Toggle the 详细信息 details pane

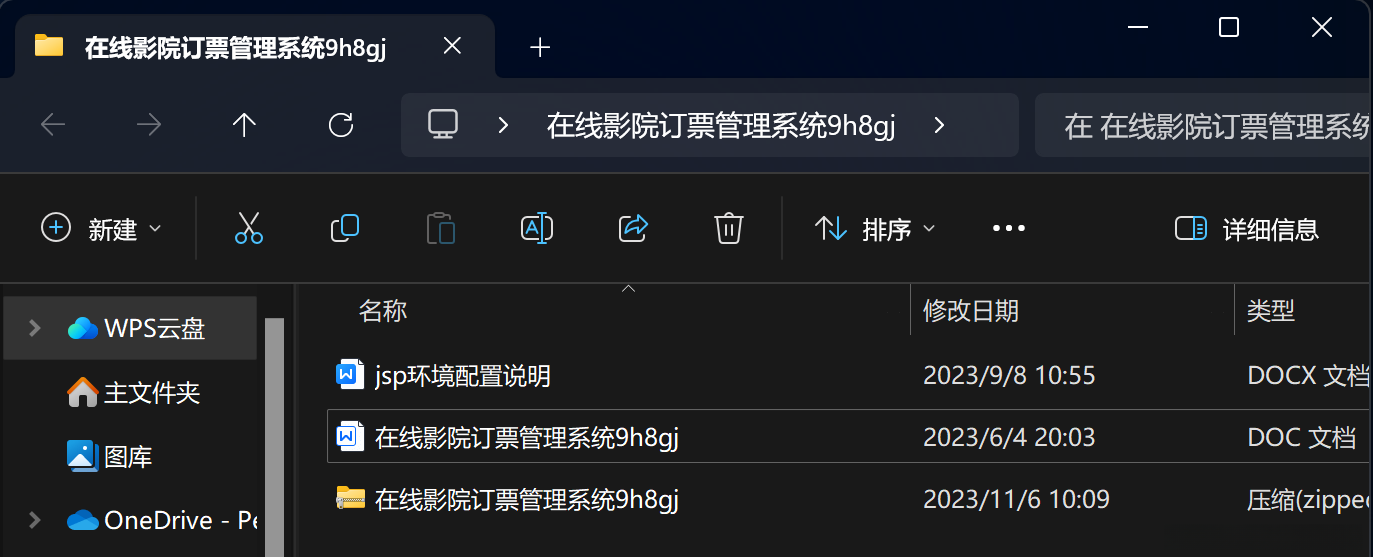coord(1247,229)
